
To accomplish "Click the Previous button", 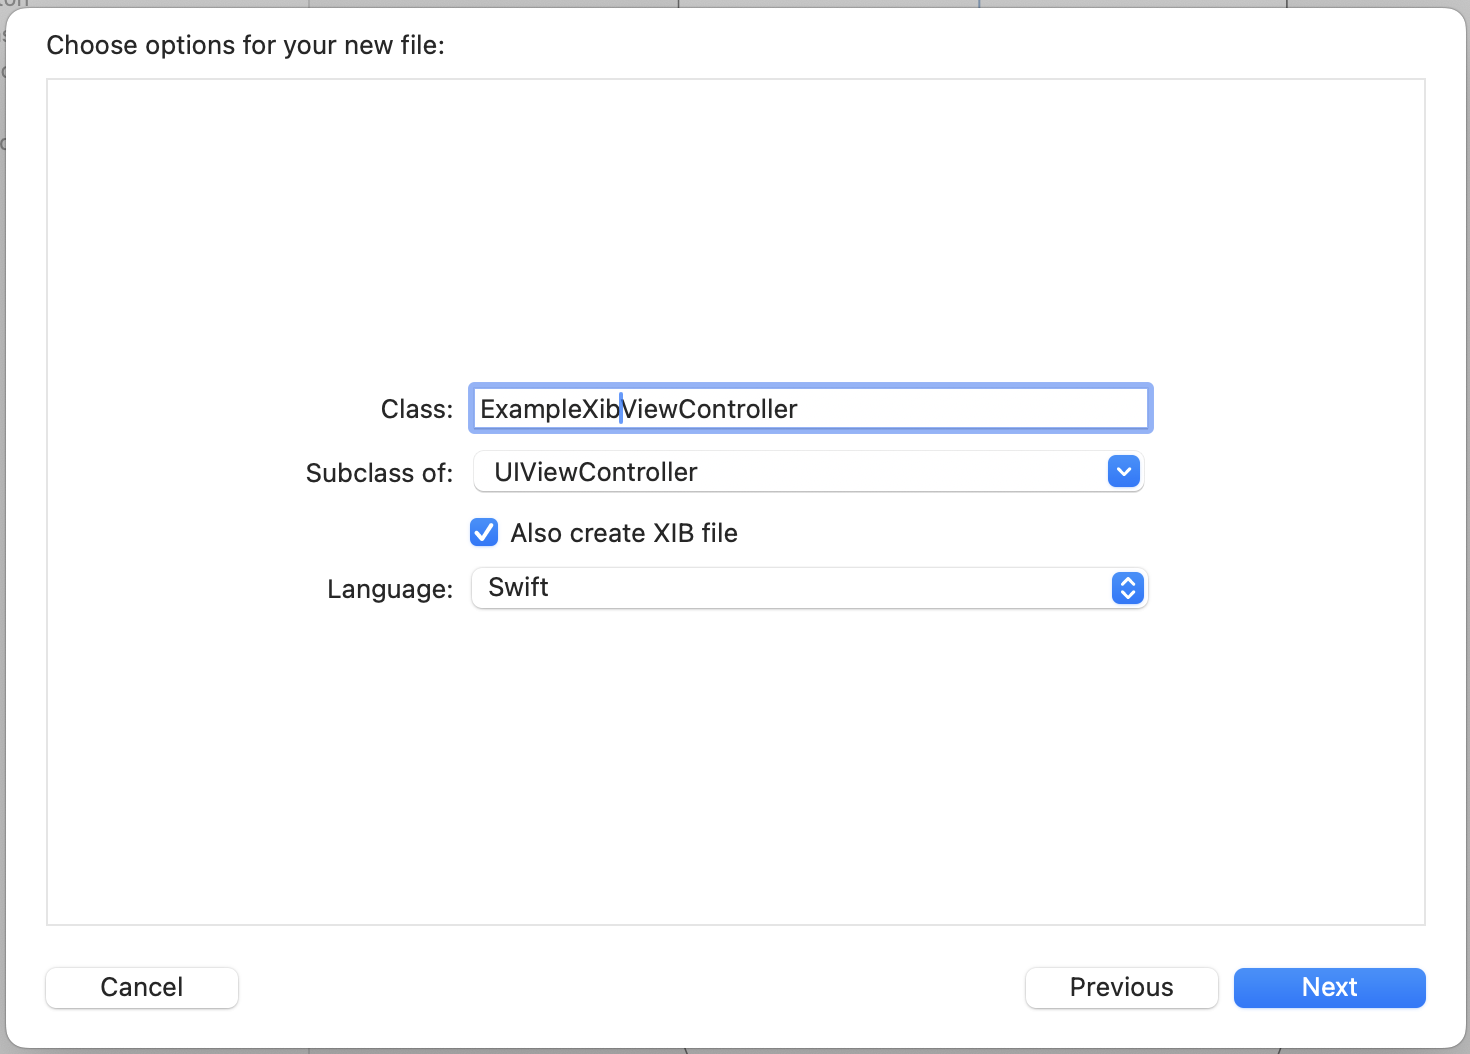I will tap(1121, 987).
